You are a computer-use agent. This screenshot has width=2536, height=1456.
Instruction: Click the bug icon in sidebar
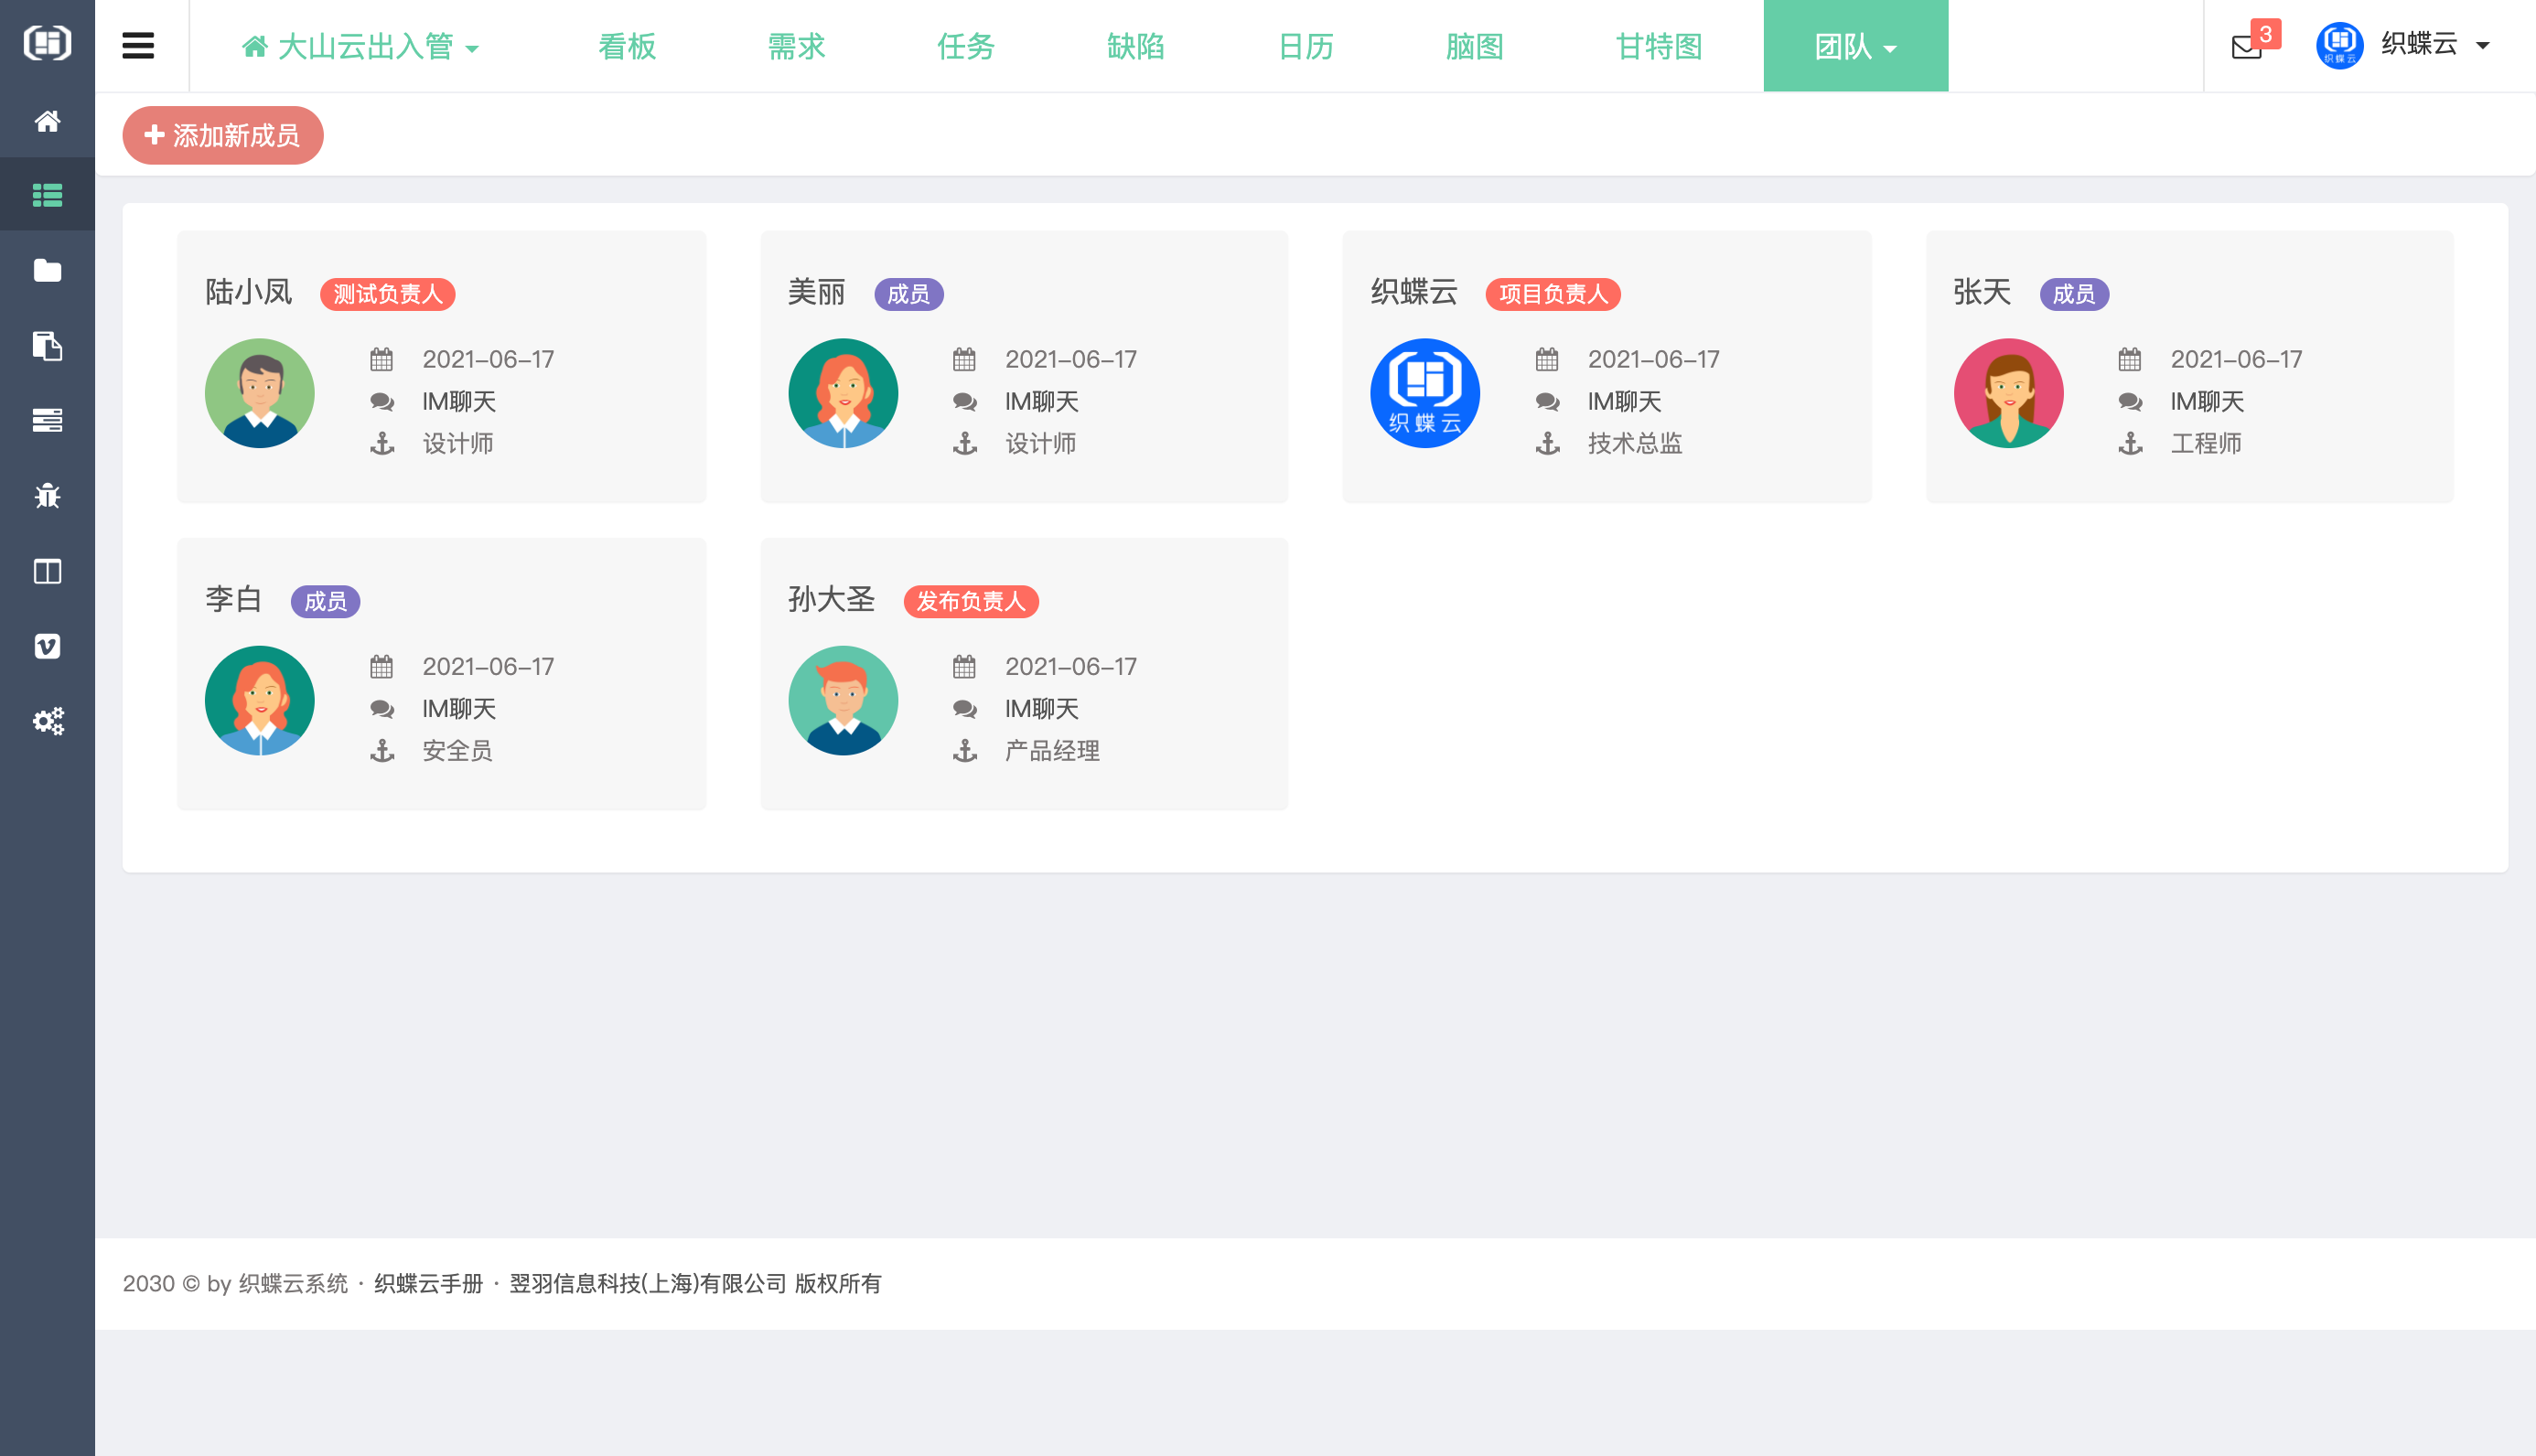click(x=47, y=496)
